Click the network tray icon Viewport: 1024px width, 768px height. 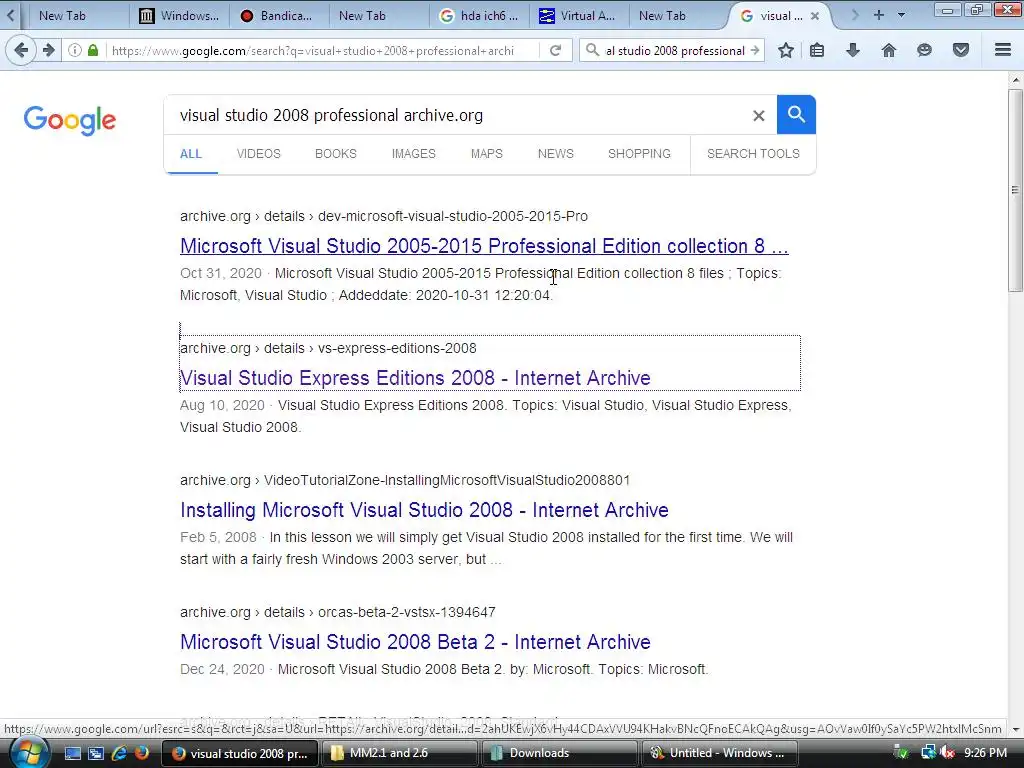[x=927, y=753]
